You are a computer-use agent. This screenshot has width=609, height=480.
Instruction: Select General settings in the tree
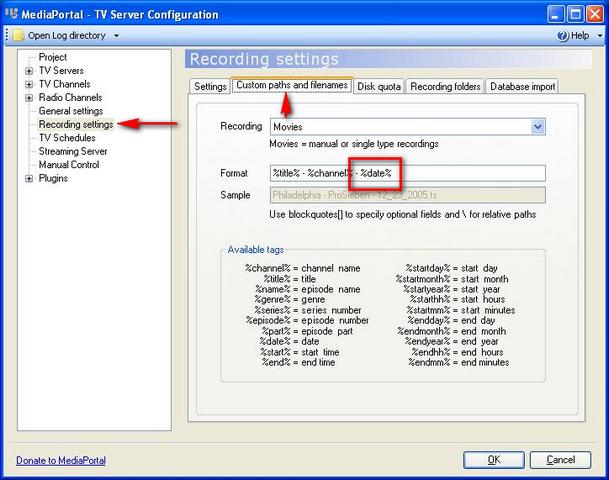(70, 112)
